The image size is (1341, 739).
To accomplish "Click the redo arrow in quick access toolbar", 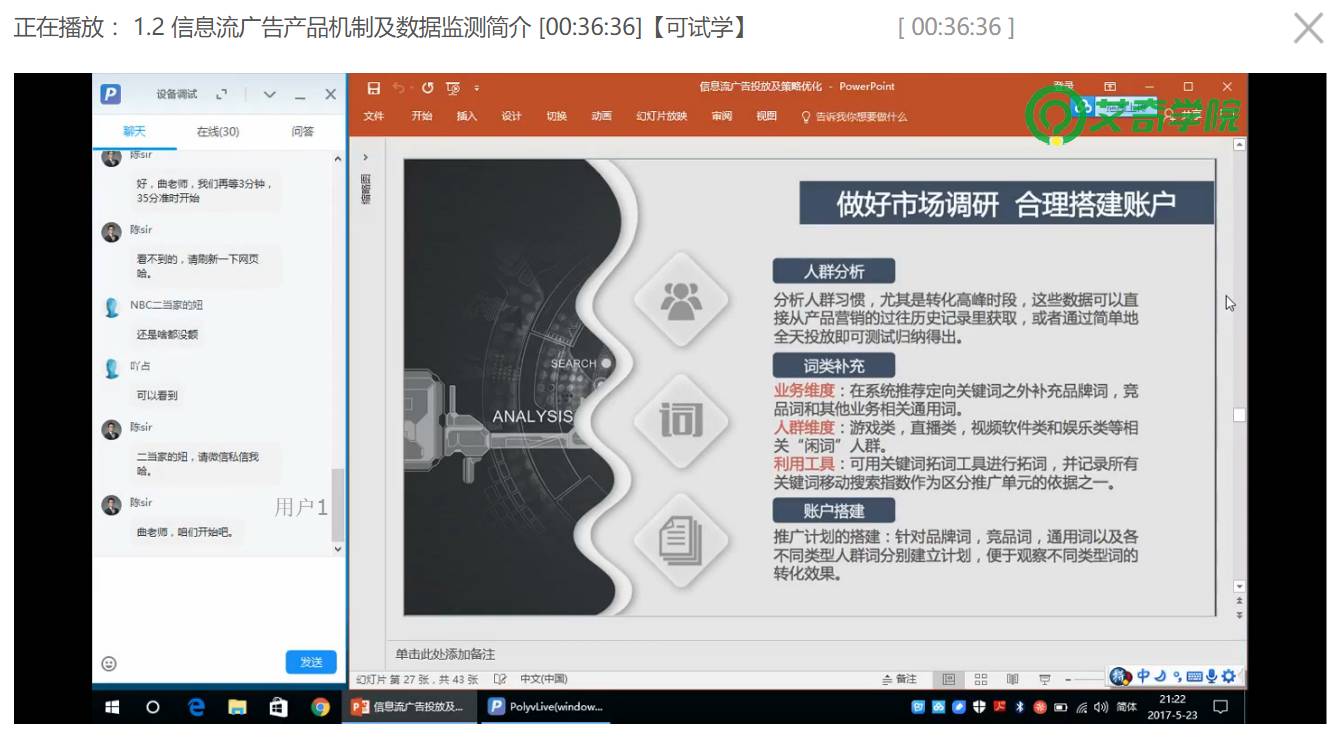I will pyautogui.click(x=428, y=88).
